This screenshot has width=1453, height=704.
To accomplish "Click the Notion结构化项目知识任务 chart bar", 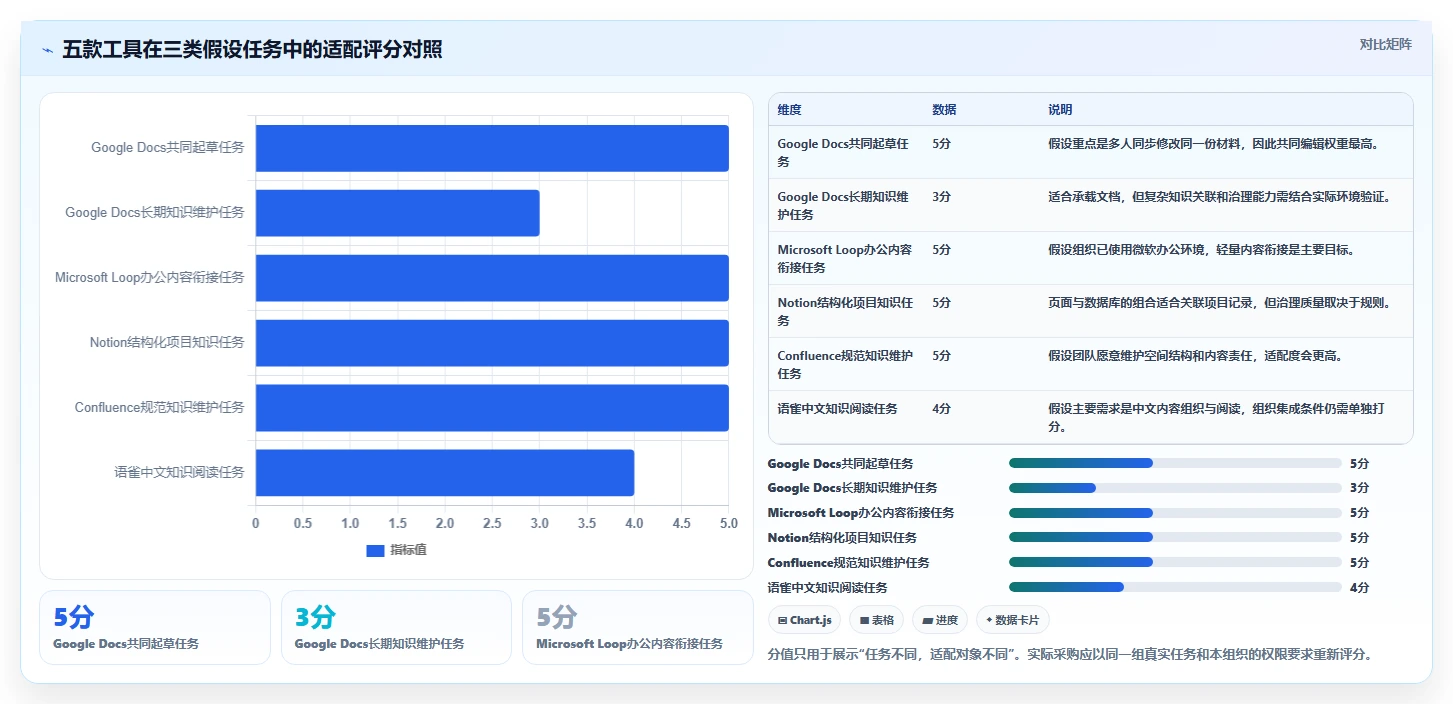I will [492, 343].
